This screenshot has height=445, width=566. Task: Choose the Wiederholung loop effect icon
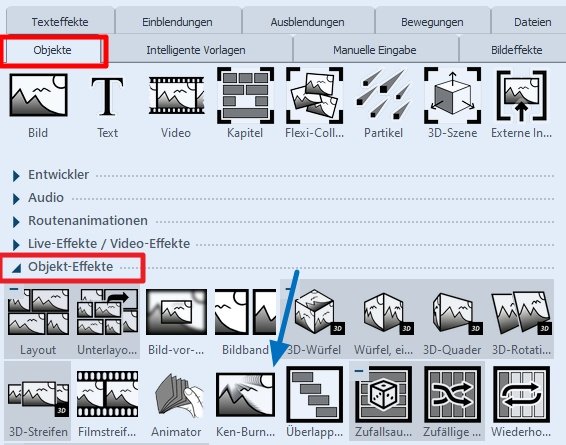pyautogui.click(x=521, y=394)
